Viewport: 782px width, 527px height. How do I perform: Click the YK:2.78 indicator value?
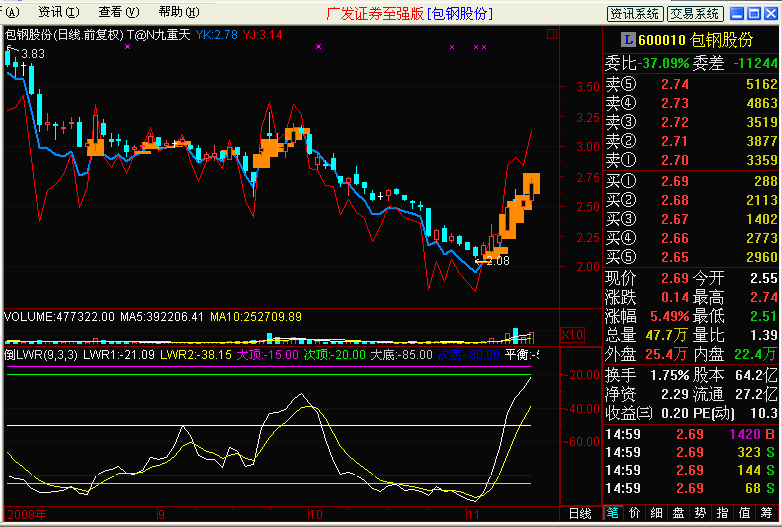216,34
